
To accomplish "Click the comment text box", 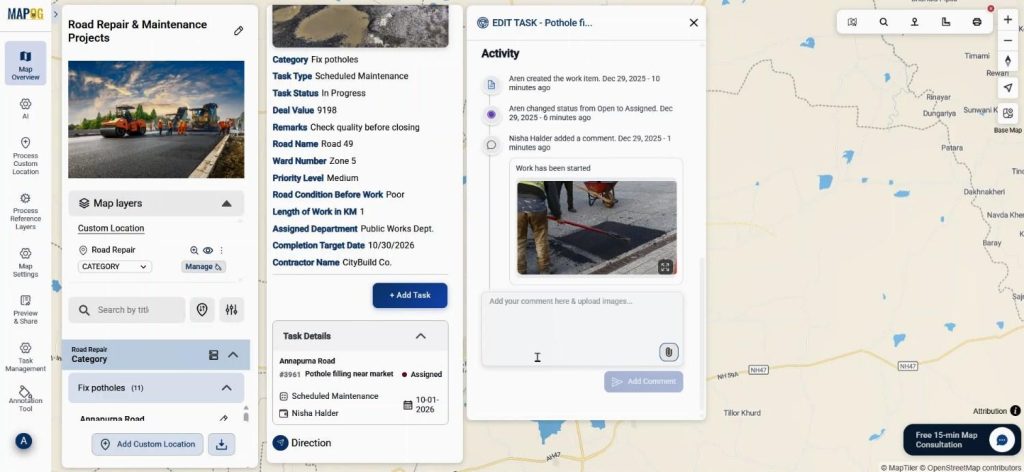I will pyautogui.click(x=583, y=329).
